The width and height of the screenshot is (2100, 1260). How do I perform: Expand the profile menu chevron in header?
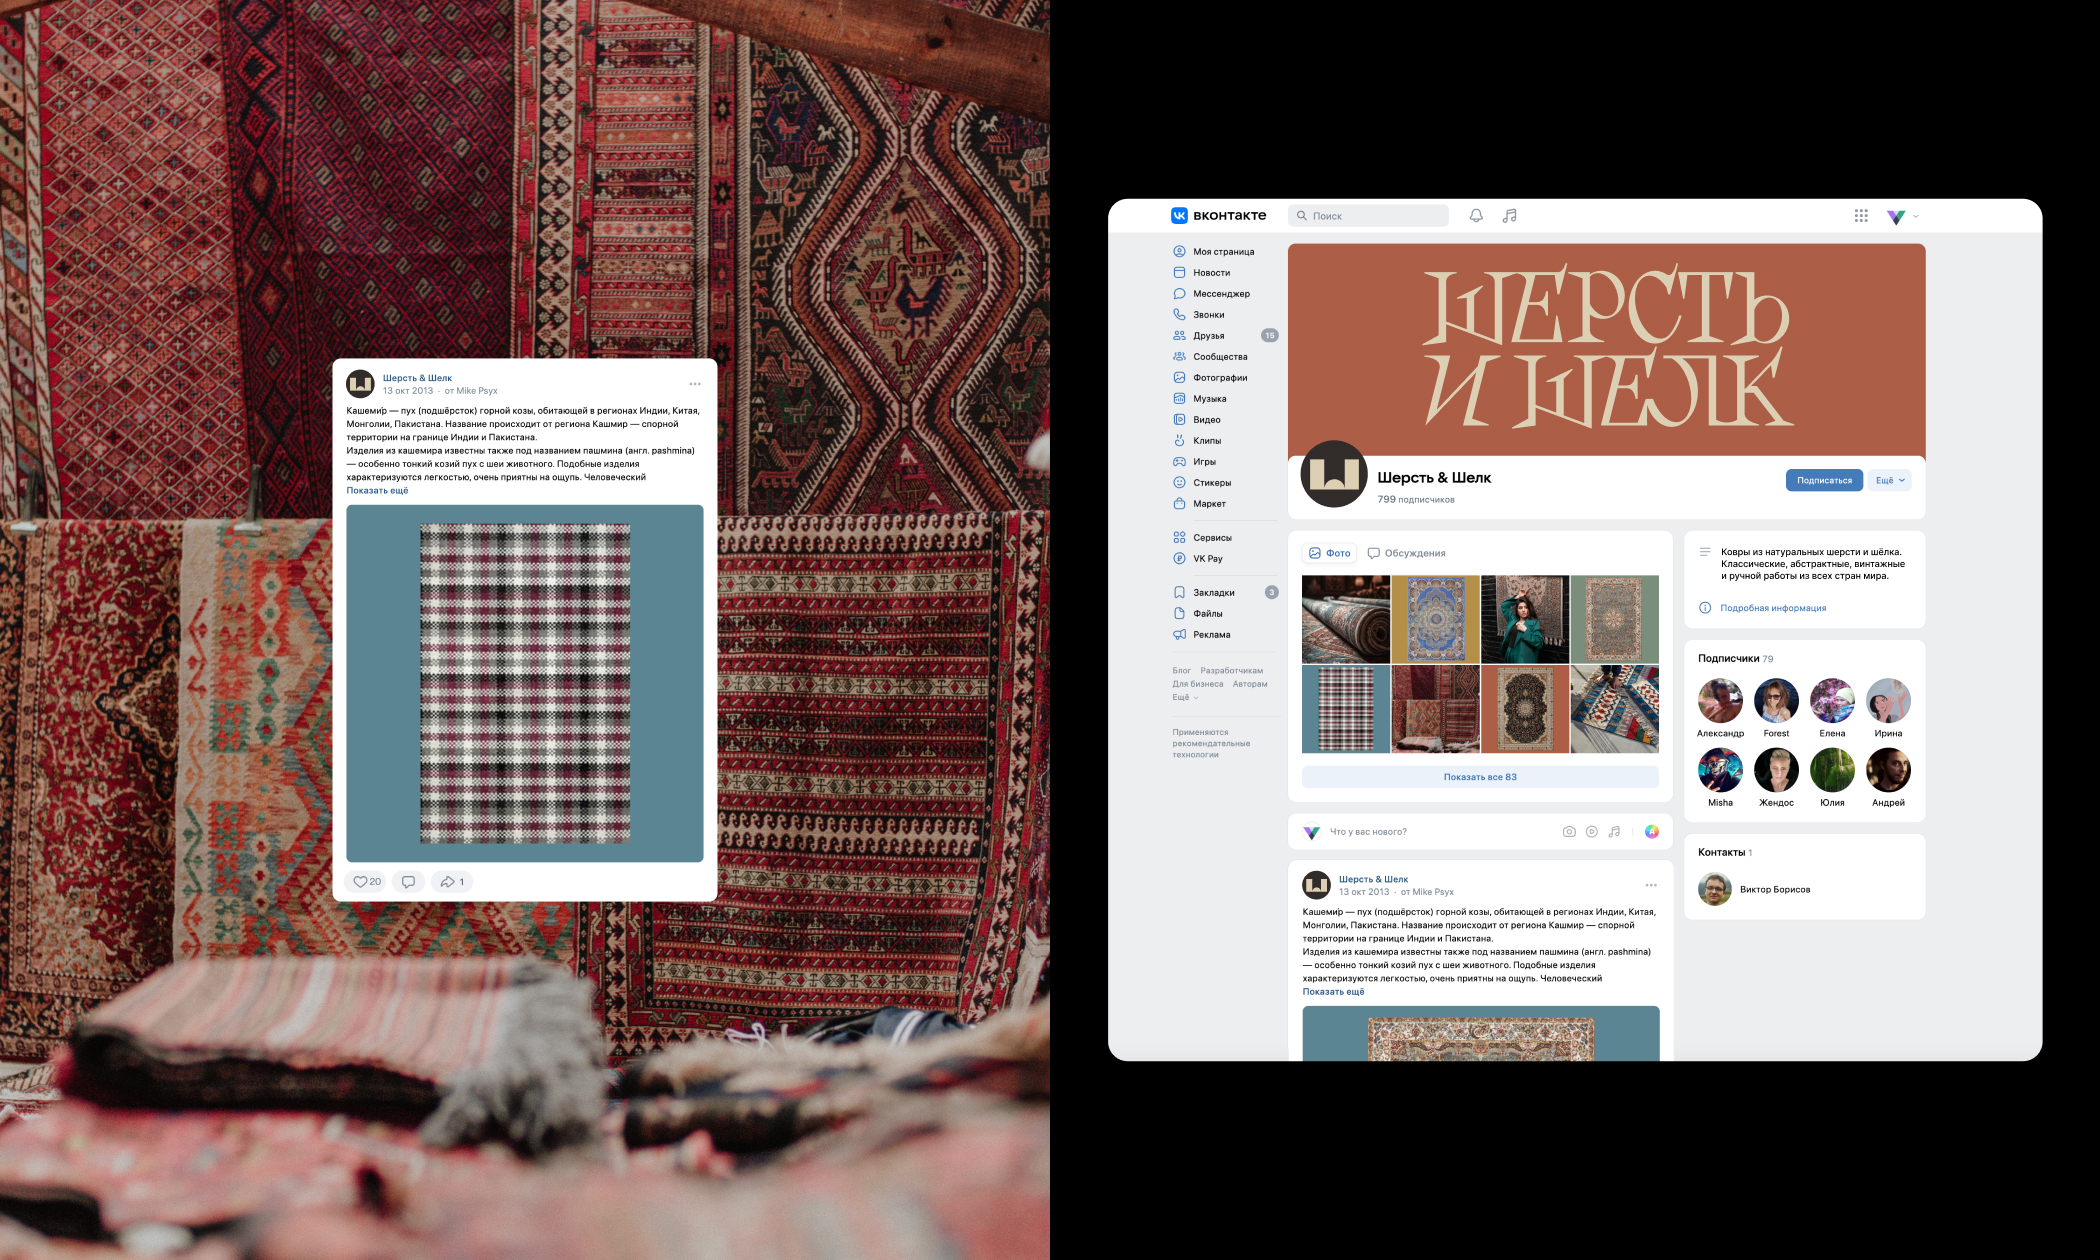click(1916, 216)
